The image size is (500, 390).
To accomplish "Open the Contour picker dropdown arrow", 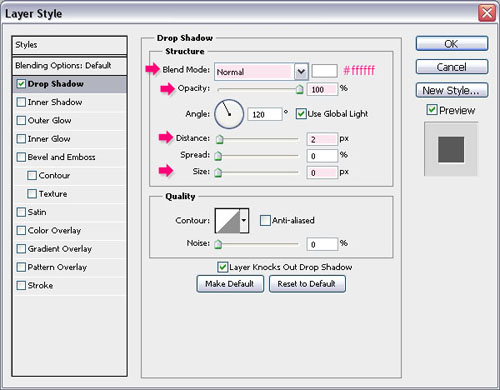I will (244, 221).
